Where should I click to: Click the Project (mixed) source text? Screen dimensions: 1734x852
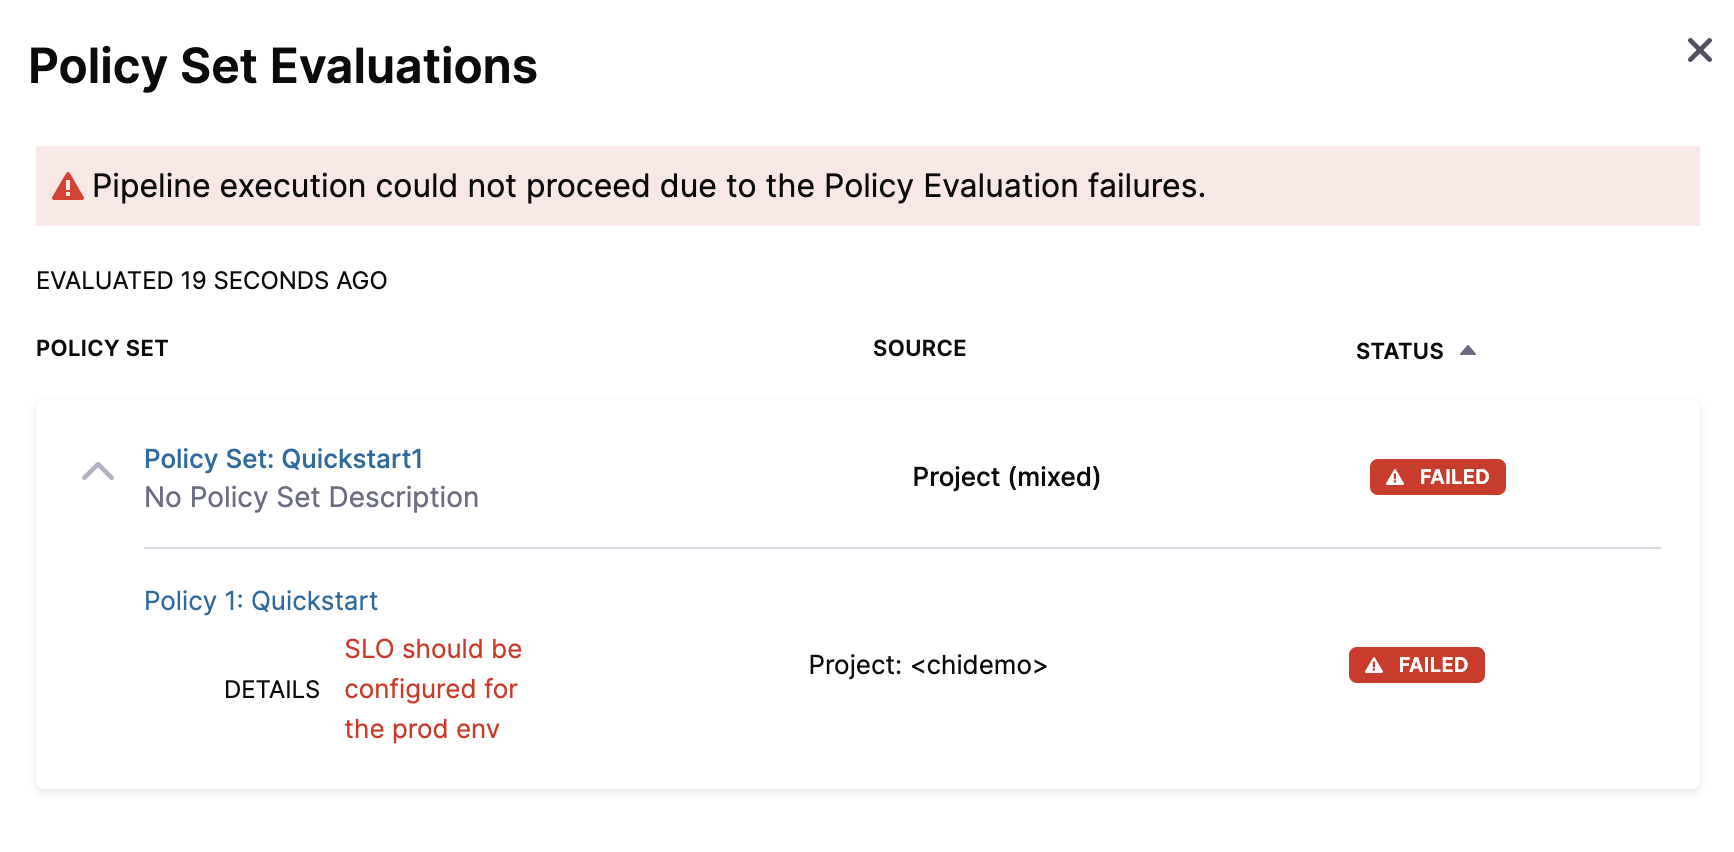tap(1006, 477)
